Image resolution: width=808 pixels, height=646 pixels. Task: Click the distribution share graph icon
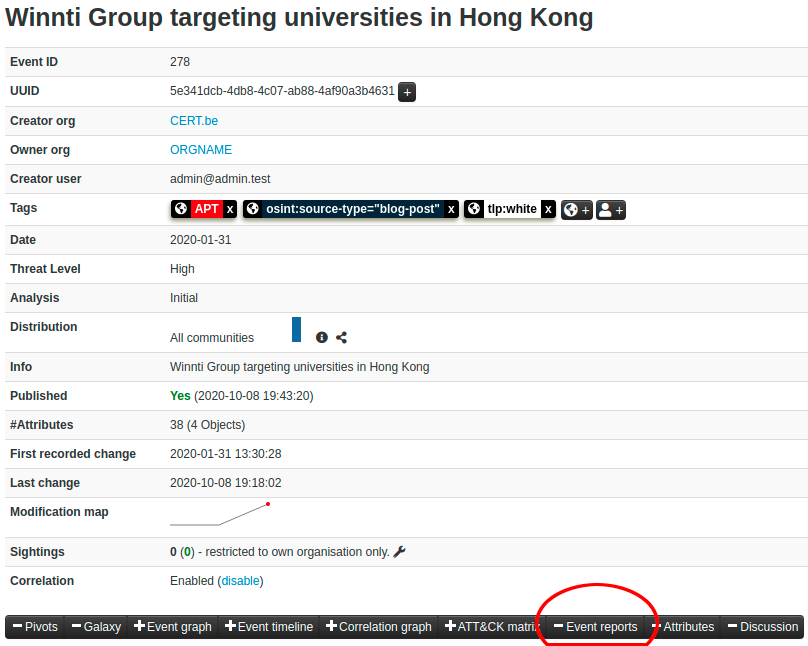coord(342,338)
